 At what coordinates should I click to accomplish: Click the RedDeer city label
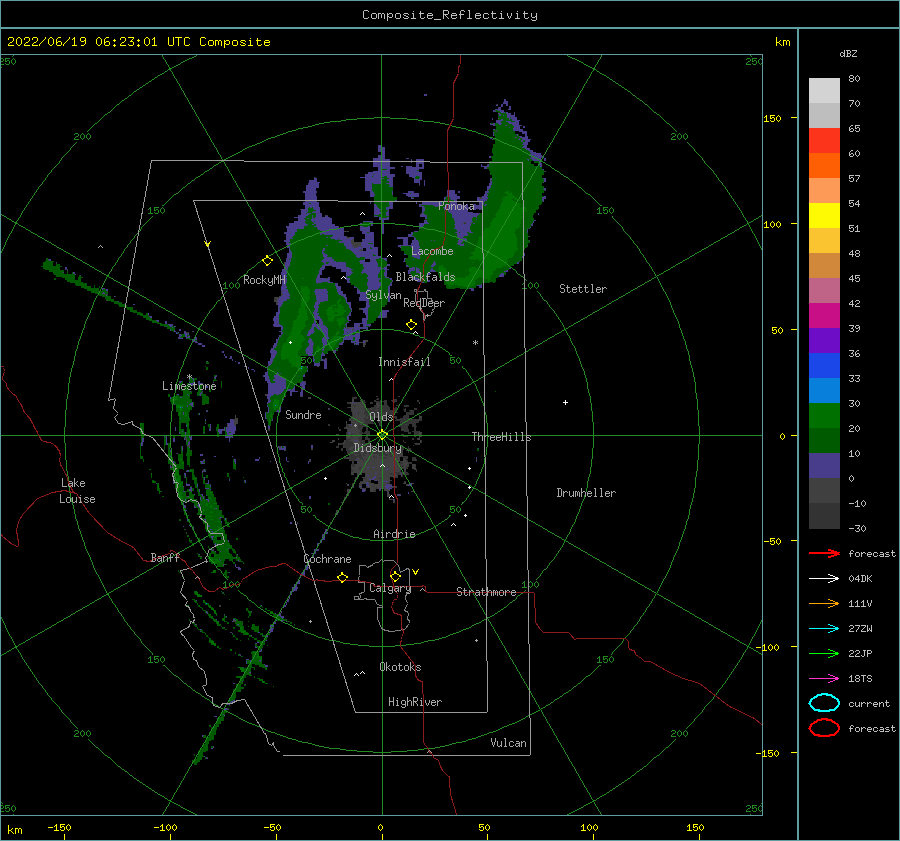pyautogui.click(x=424, y=303)
